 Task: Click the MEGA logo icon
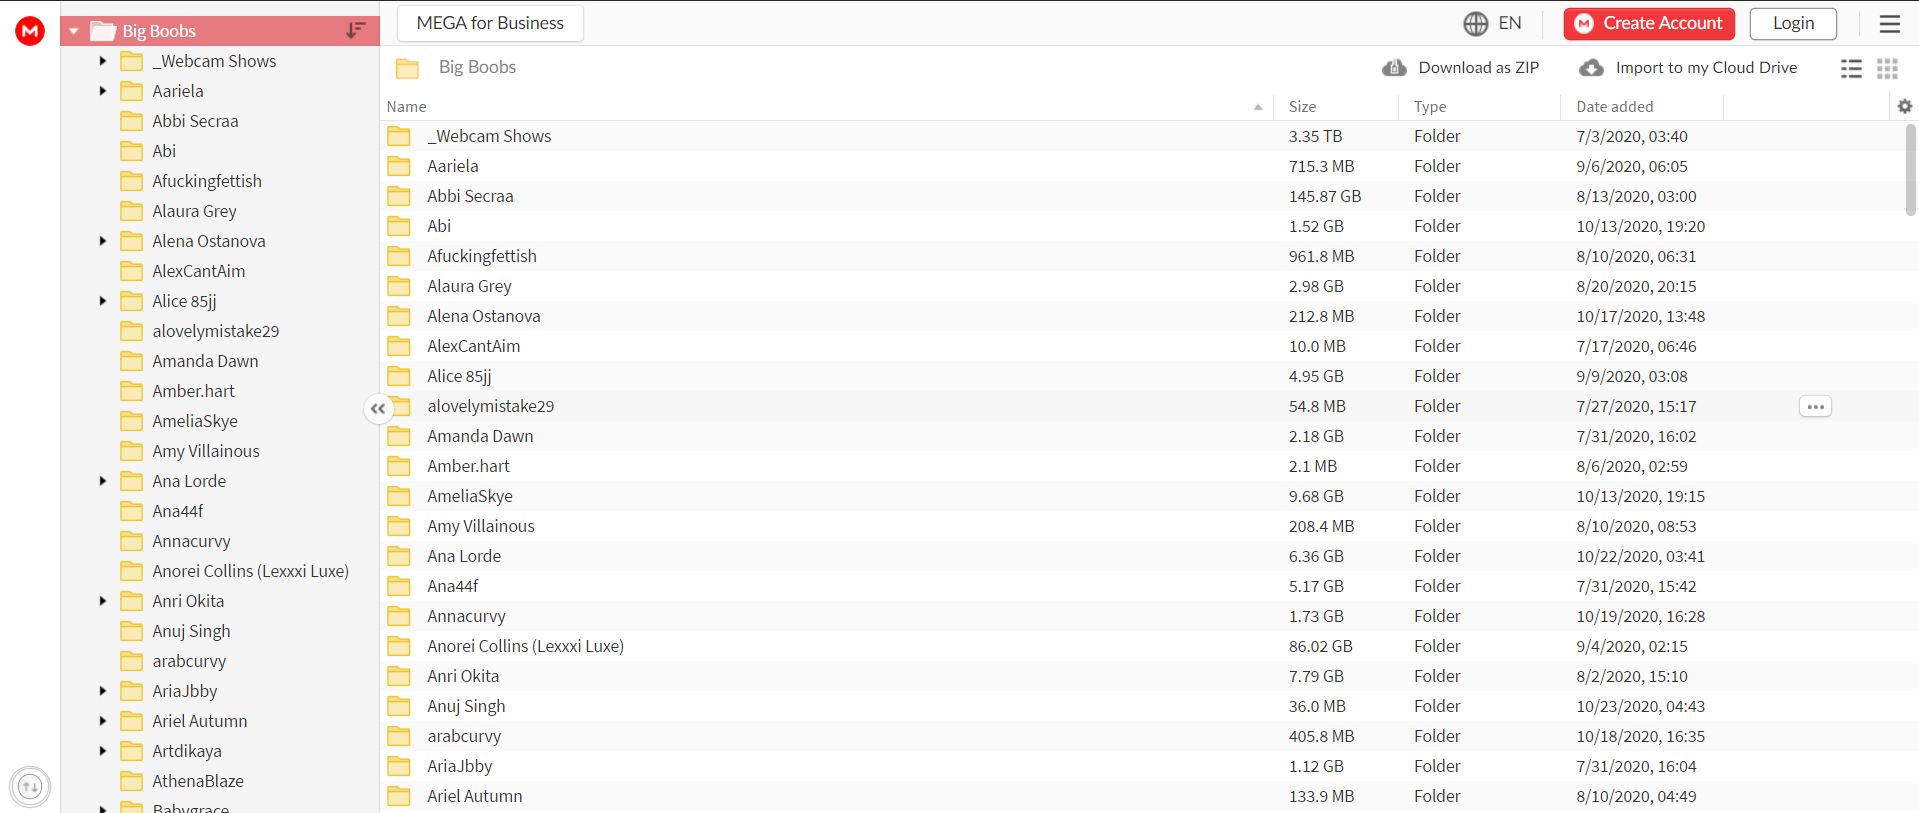tap(30, 31)
